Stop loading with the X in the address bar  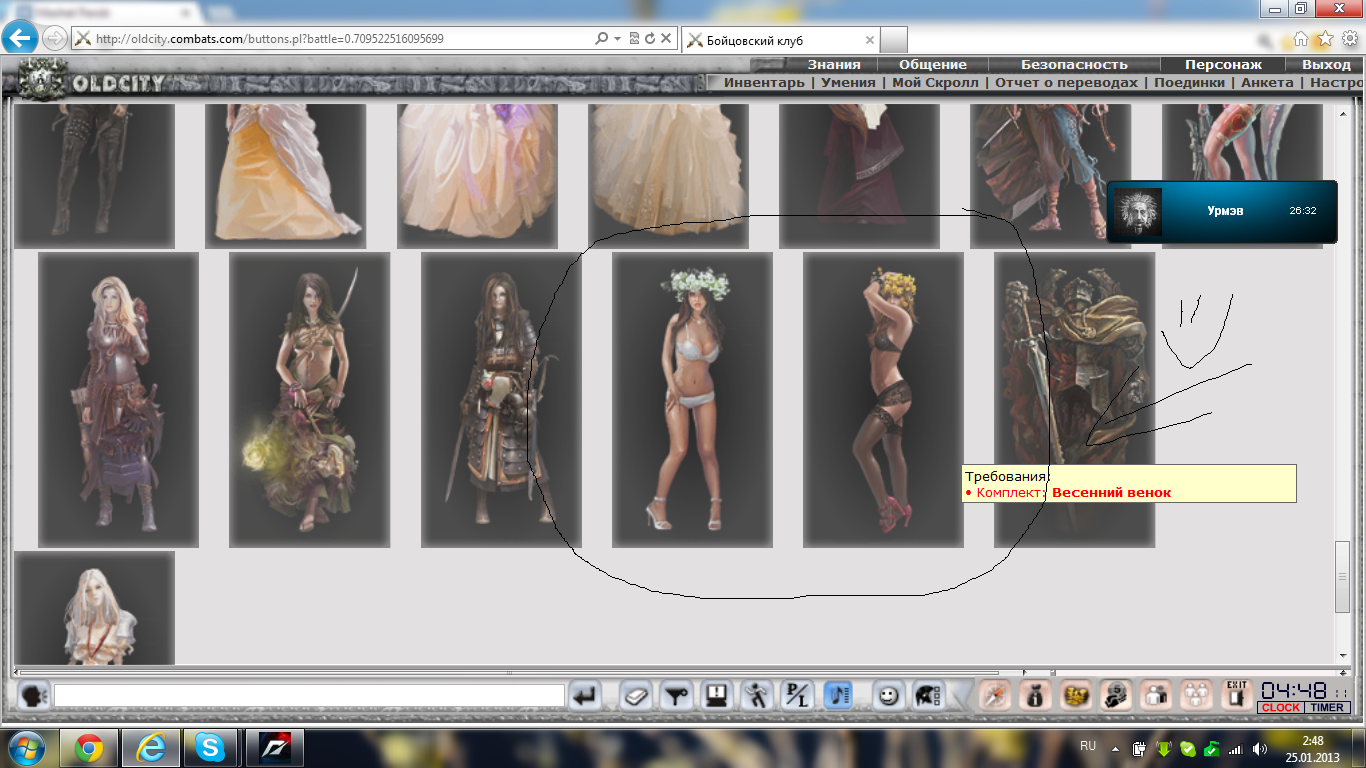point(666,39)
